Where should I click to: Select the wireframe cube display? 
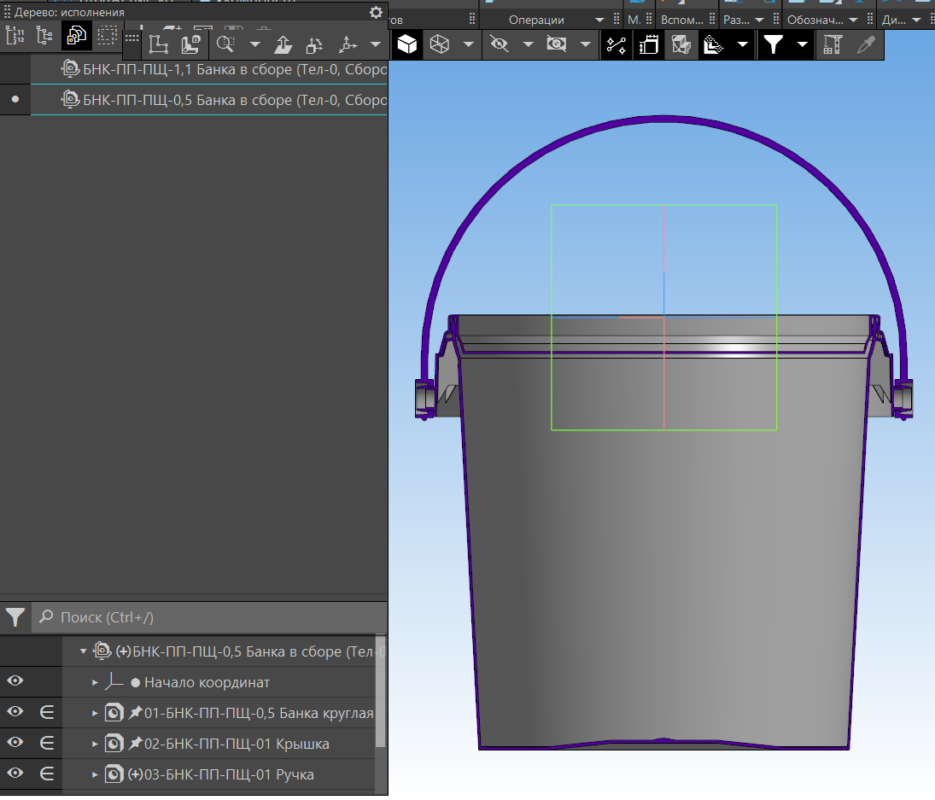pos(439,44)
